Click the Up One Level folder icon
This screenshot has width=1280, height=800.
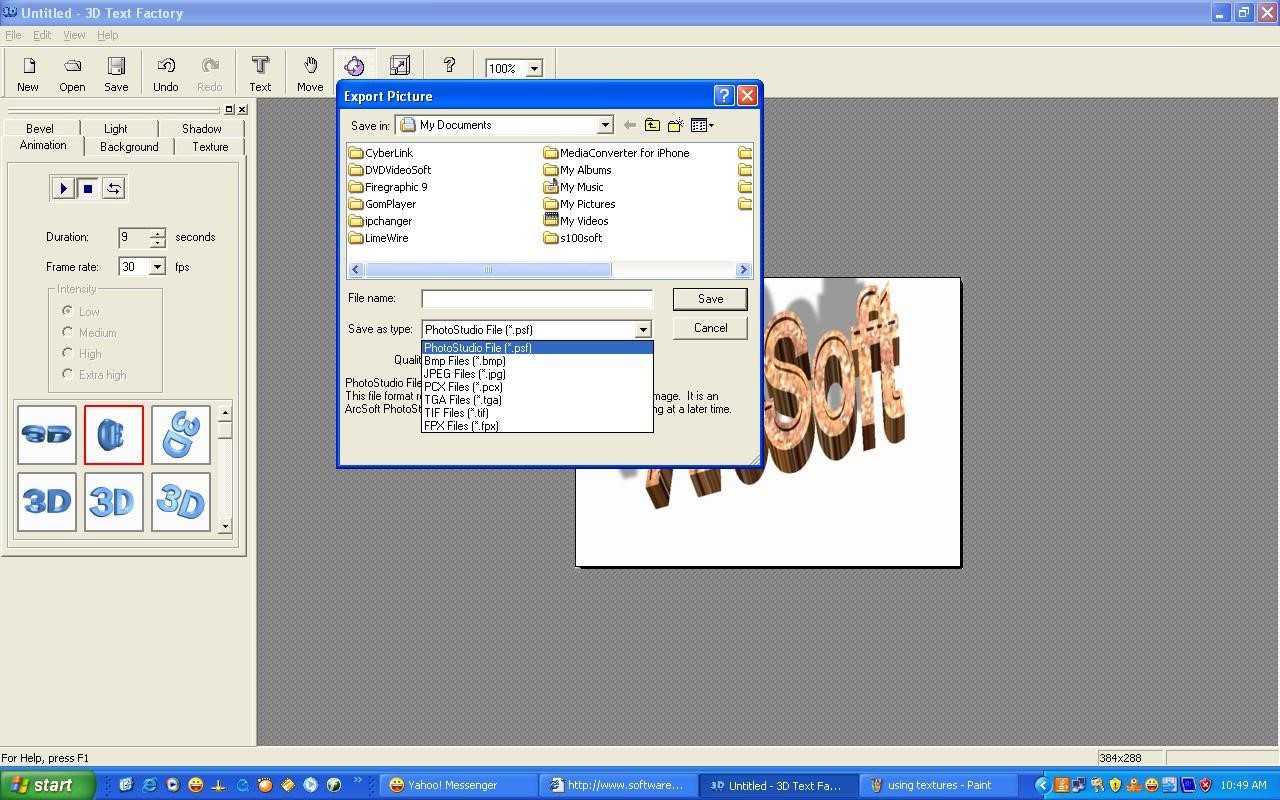click(x=652, y=124)
